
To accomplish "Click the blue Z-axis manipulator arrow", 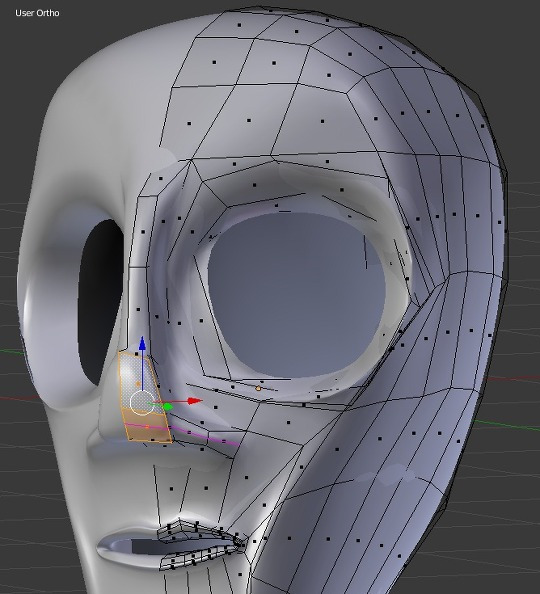I will [142, 344].
